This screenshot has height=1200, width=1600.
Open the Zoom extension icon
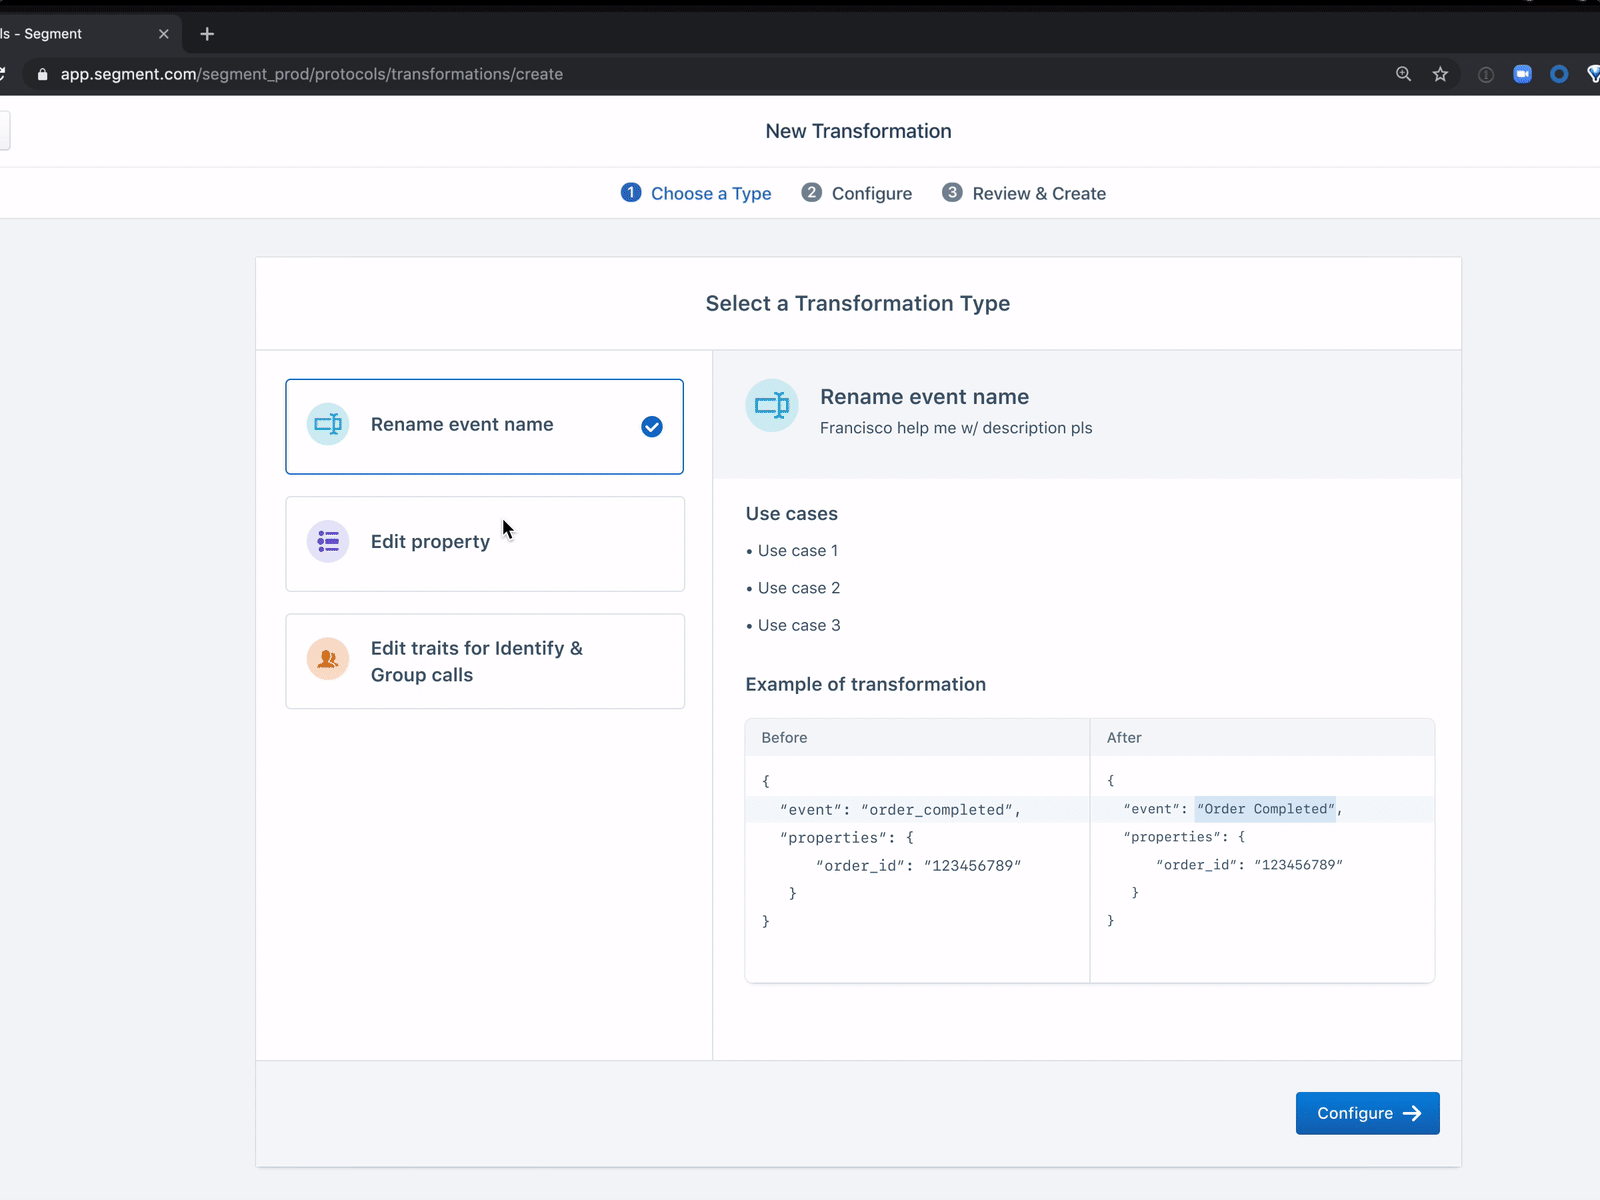(1522, 74)
